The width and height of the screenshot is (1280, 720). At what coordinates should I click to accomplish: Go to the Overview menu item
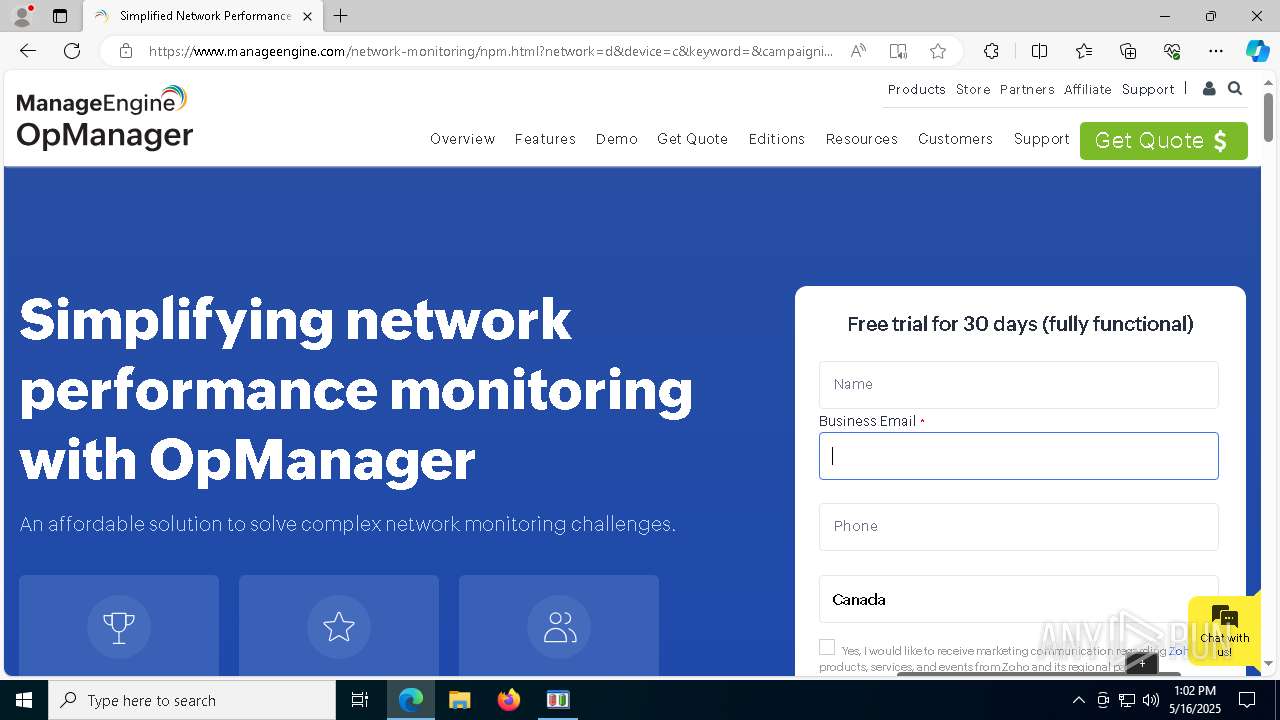click(463, 139)
